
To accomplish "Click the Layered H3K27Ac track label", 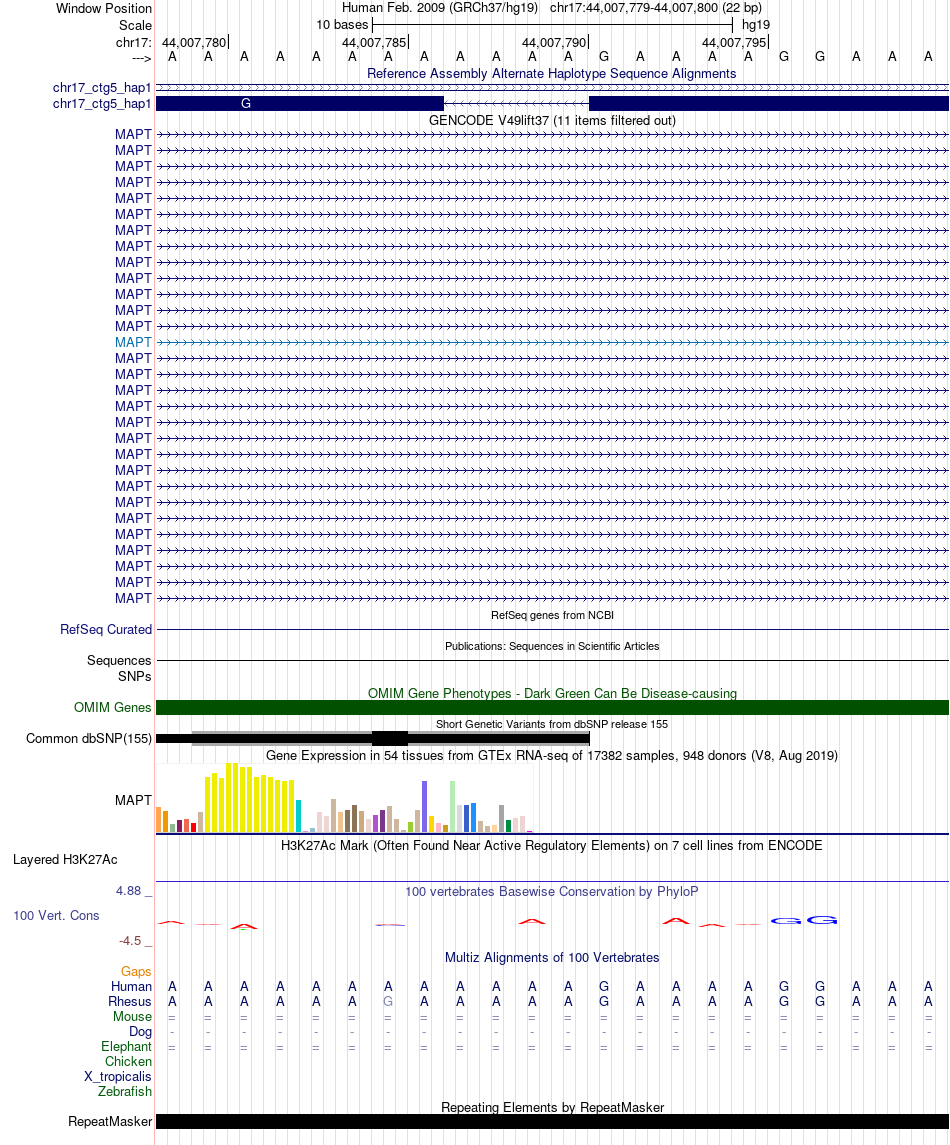I will [x=65, y=859].
